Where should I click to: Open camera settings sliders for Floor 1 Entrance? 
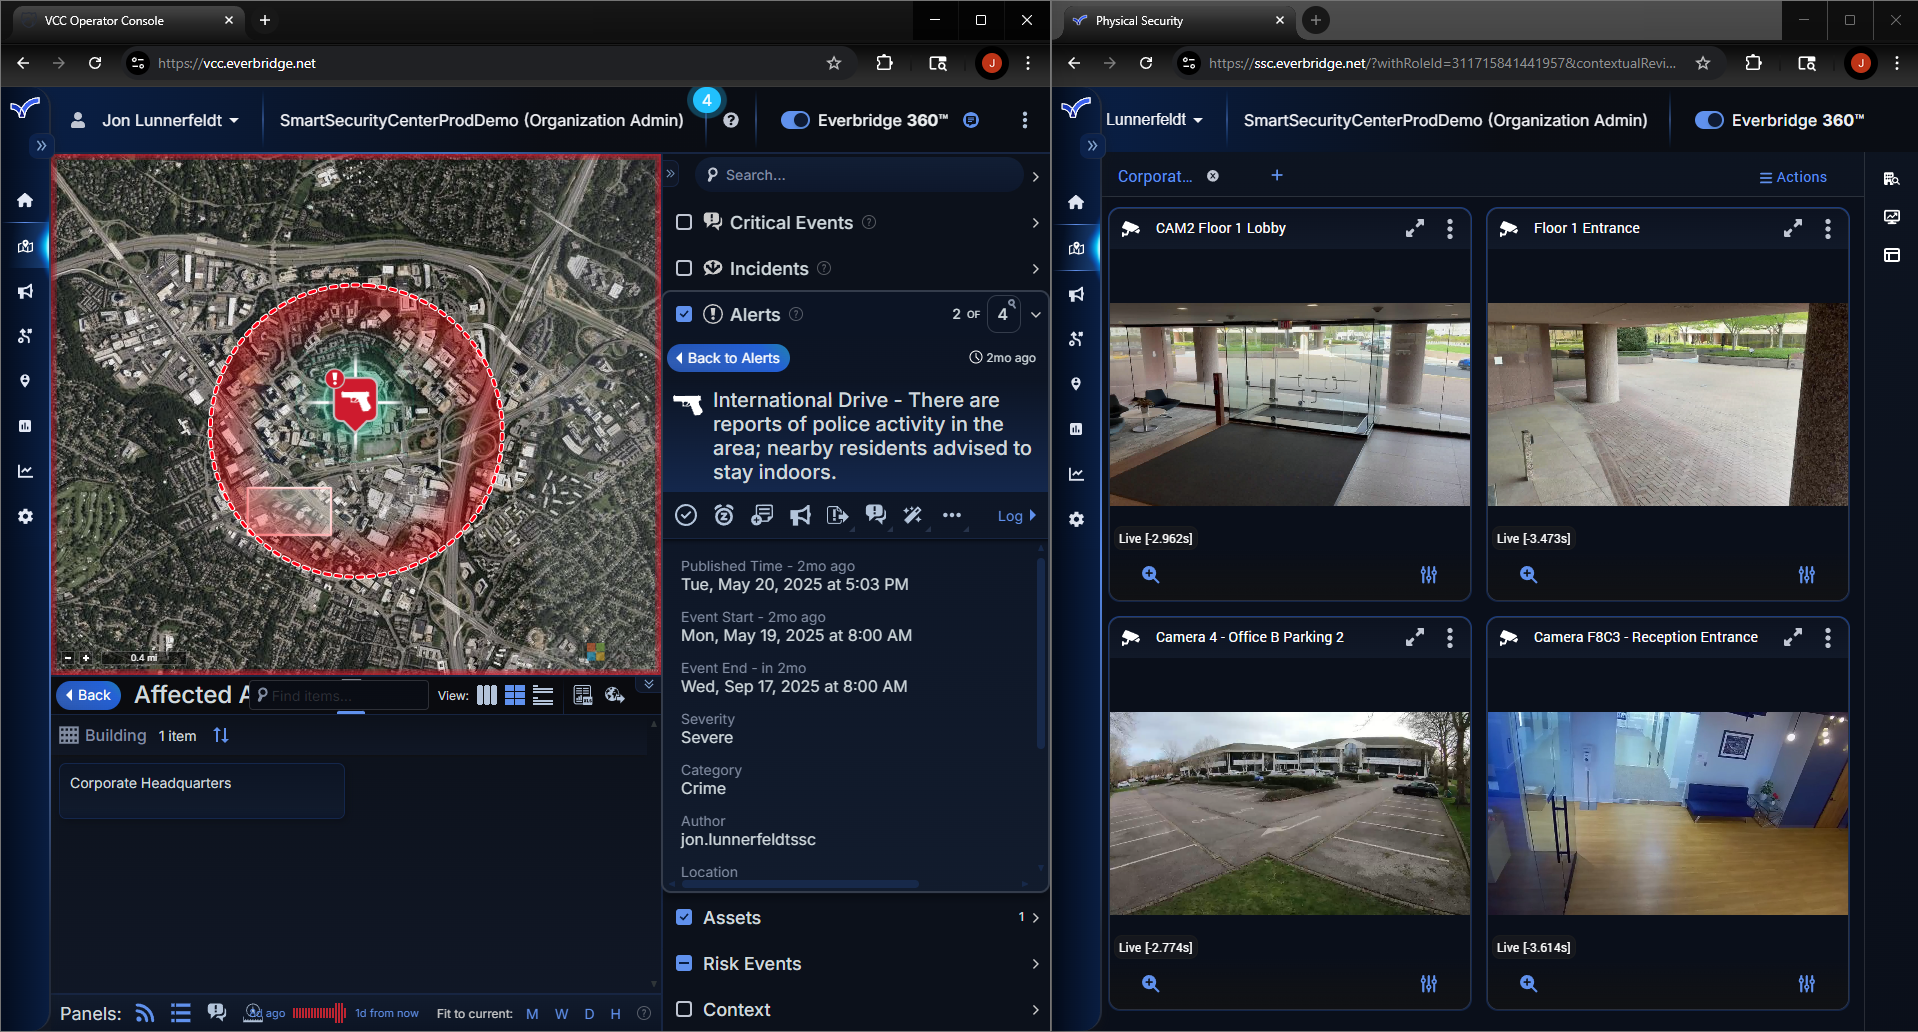(x=1806, y=575)
